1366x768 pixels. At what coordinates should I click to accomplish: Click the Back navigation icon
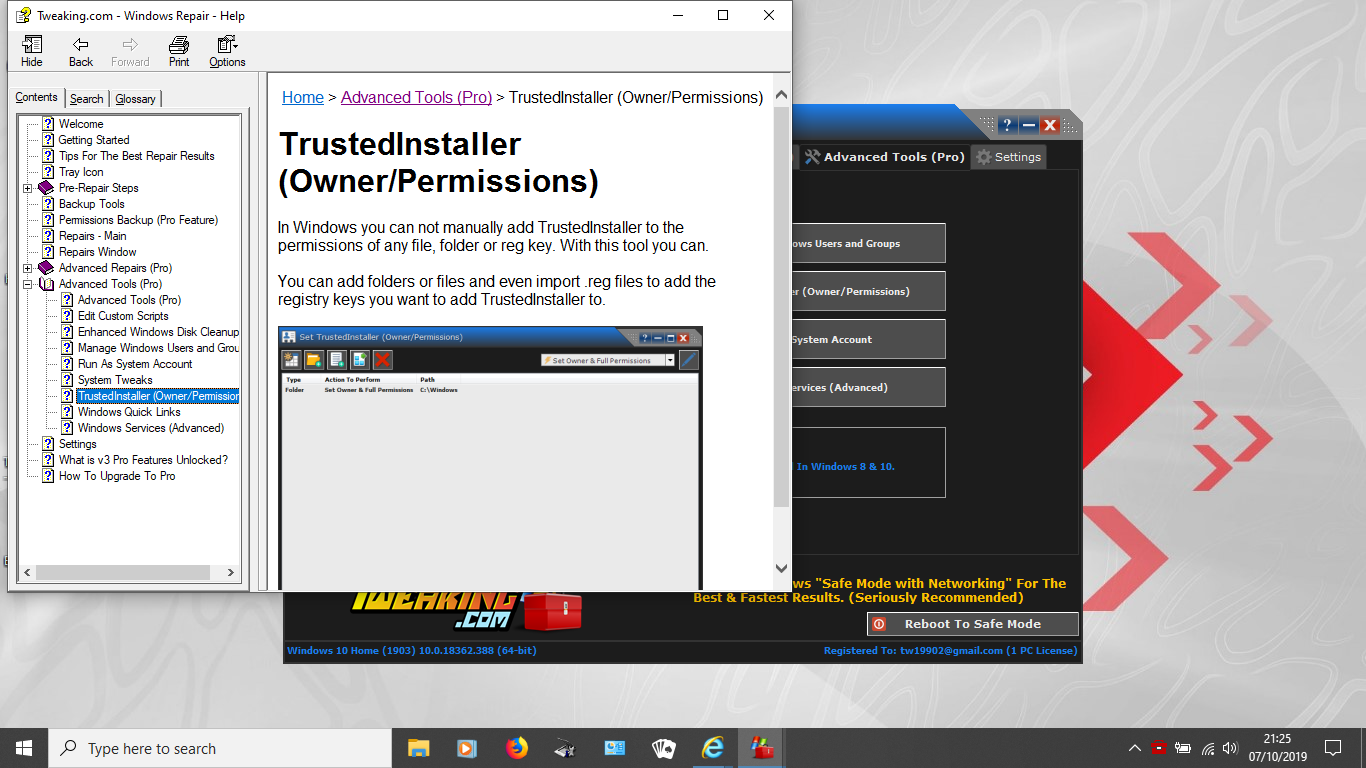[x=81, y=51]
